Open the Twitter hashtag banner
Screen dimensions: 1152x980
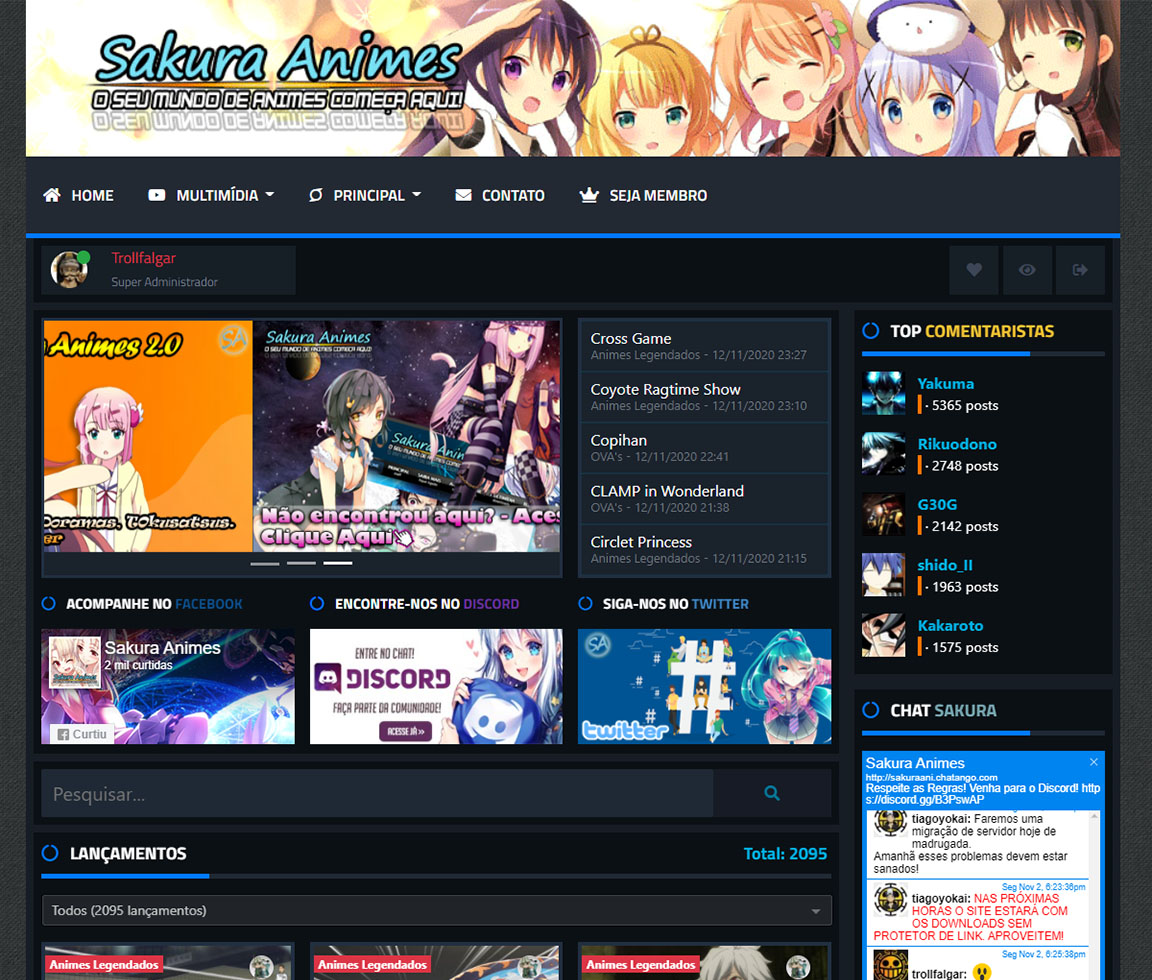[705, 686]
